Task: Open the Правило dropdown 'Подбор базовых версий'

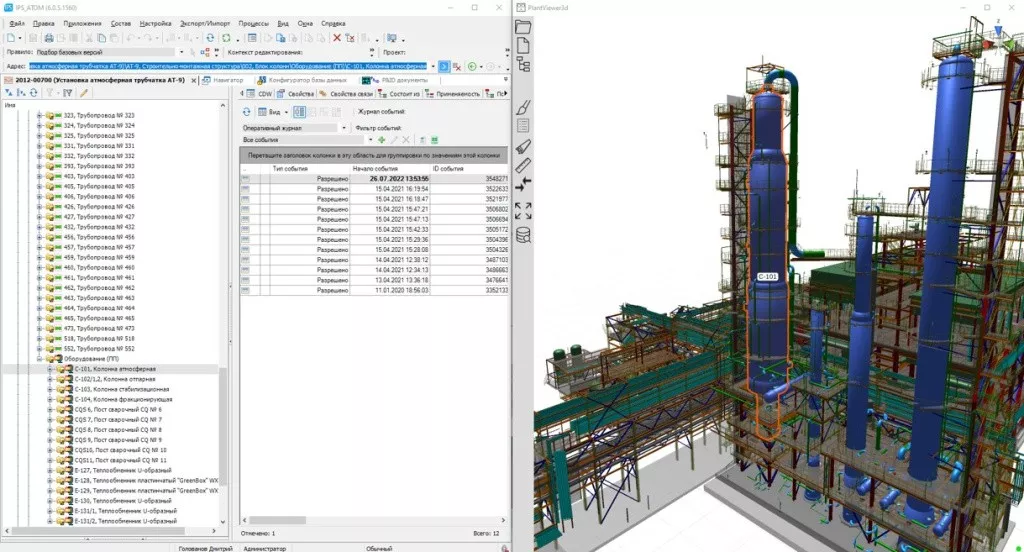Action: coord(182,52)
